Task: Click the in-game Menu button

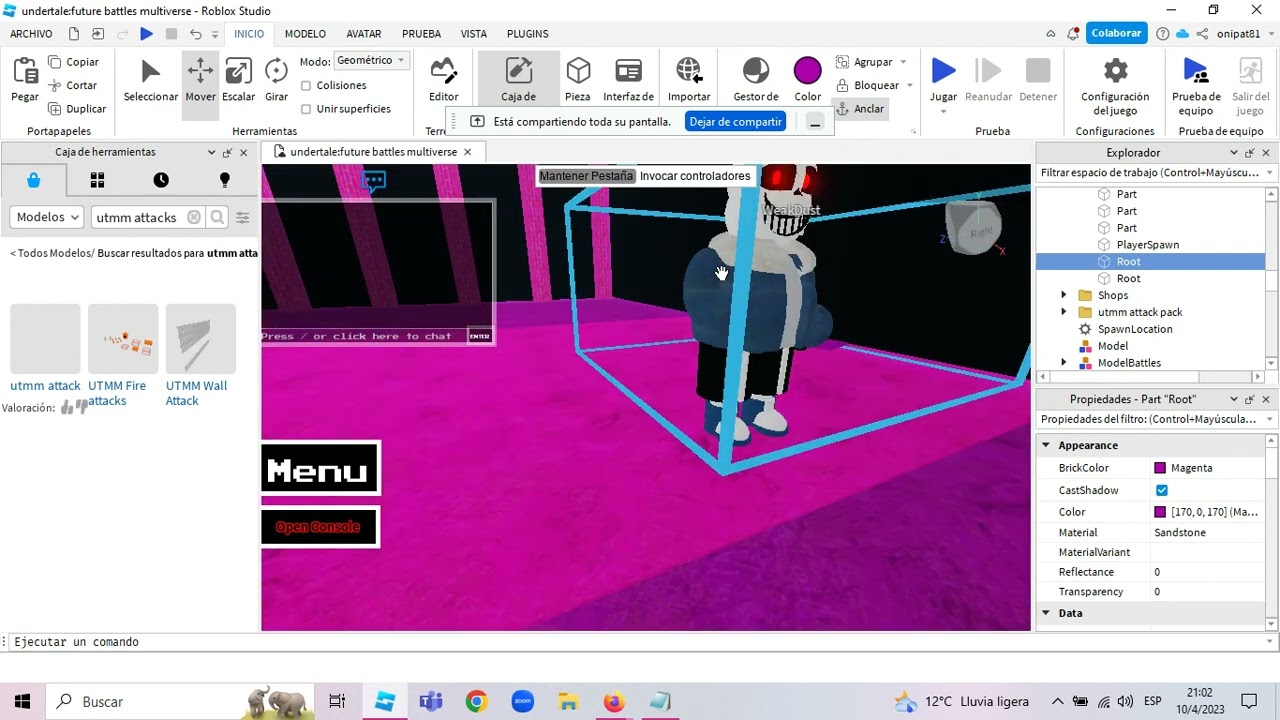Action: [x=320, y=468]
